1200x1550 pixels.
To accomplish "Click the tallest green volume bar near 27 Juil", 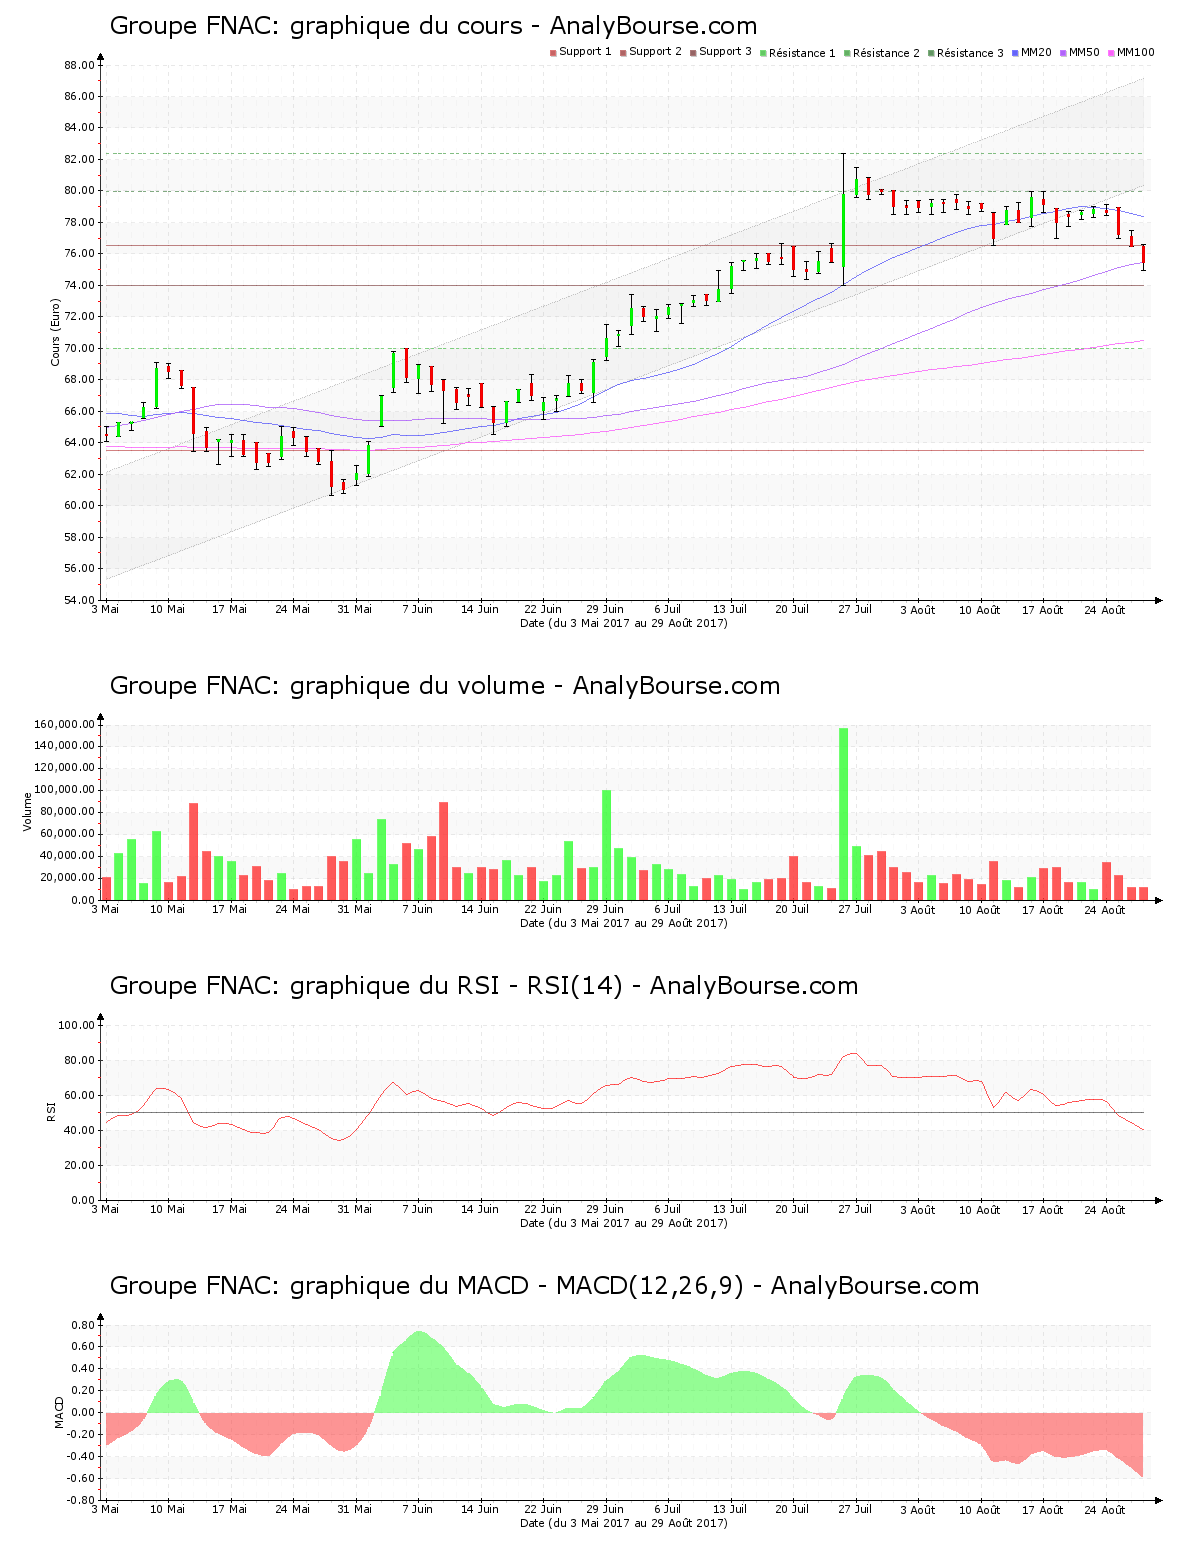I will point(843,814).
